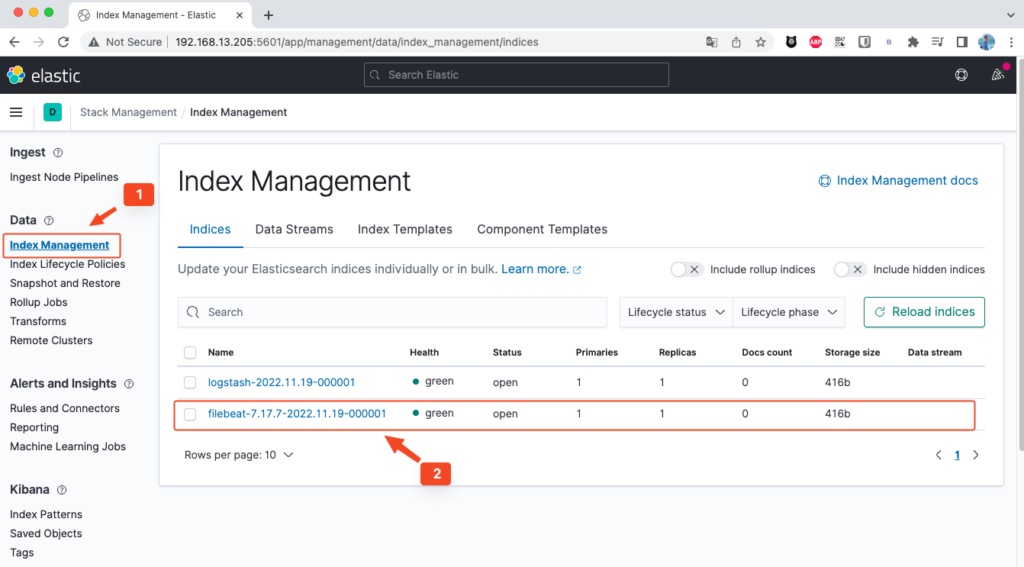Click the indices Search input field
Image resolution: width=1024 pixels, height=567 pixels.
click(392, 312)
